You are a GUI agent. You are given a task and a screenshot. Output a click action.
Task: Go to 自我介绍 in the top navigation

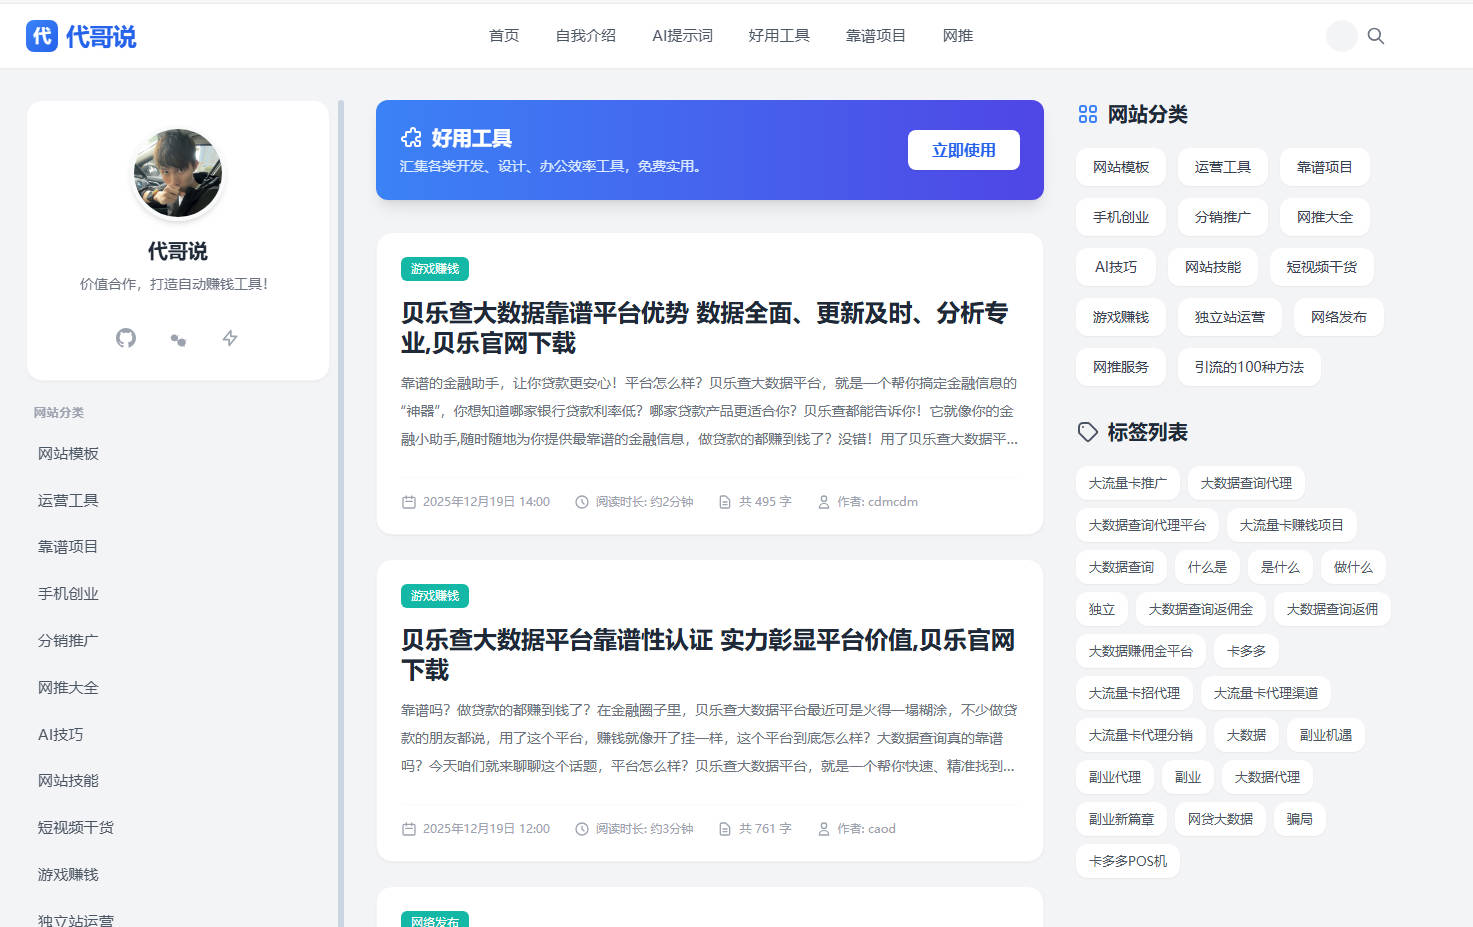[585, 36]
